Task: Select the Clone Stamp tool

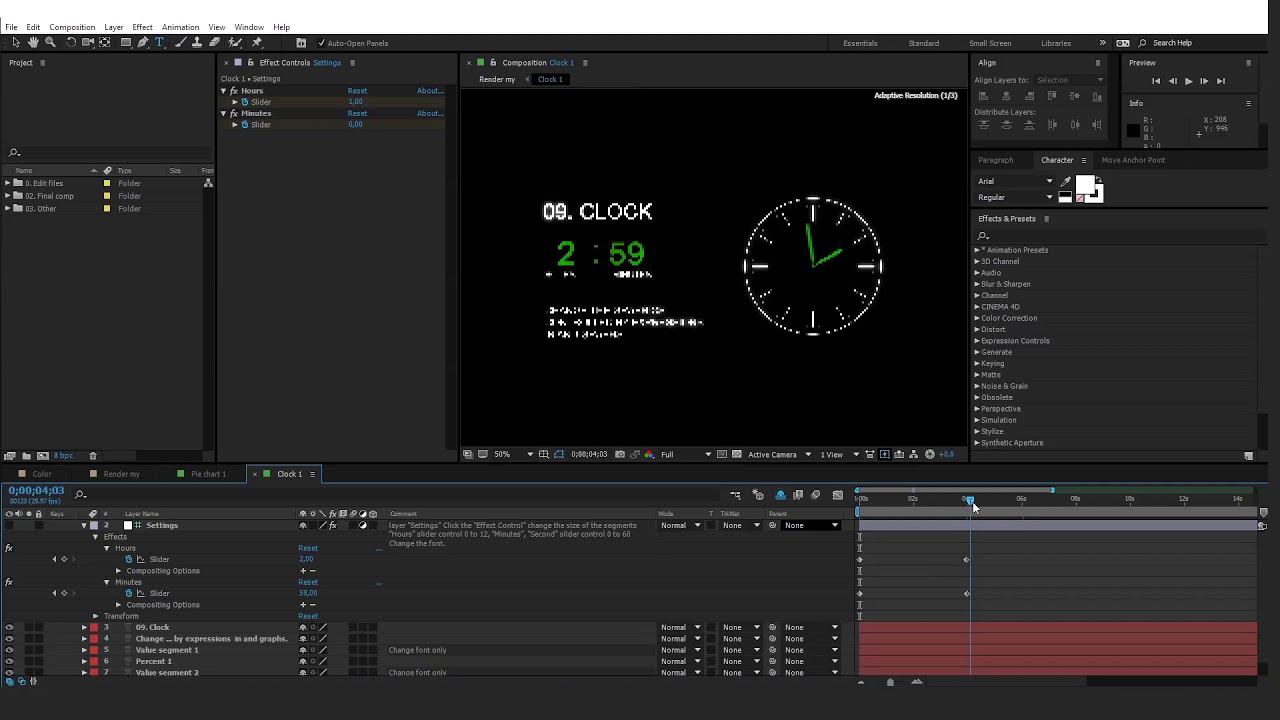Action: 196,43
